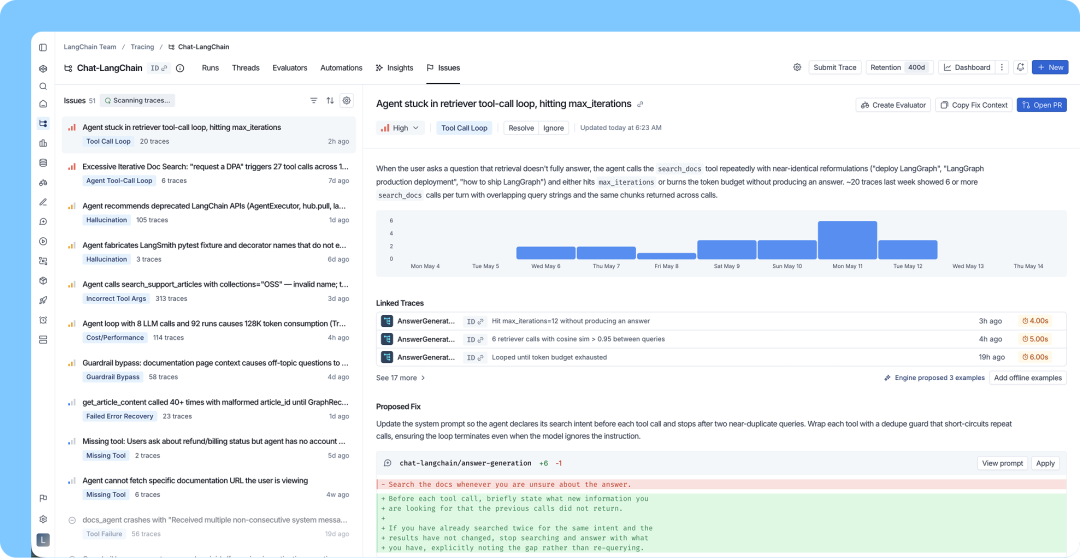
Task: Apply the proposed prompt fix
Action: (x=1046, y=463)
